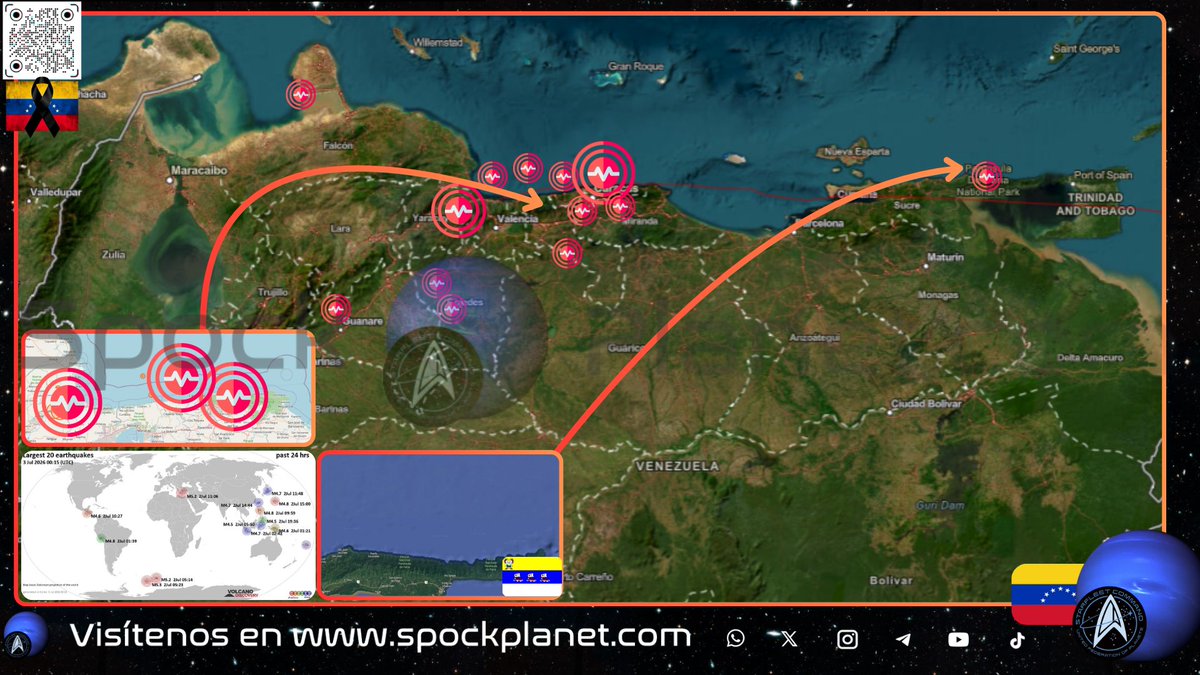Open WhatsApp icon in footer

point(736,639)
